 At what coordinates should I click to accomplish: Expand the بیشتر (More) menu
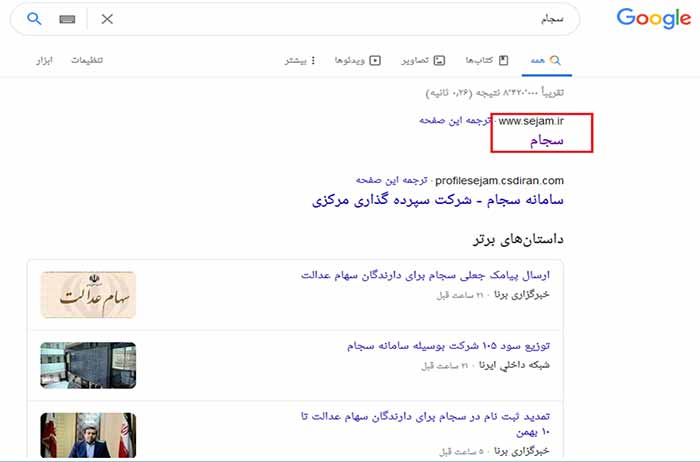(300, 60)
